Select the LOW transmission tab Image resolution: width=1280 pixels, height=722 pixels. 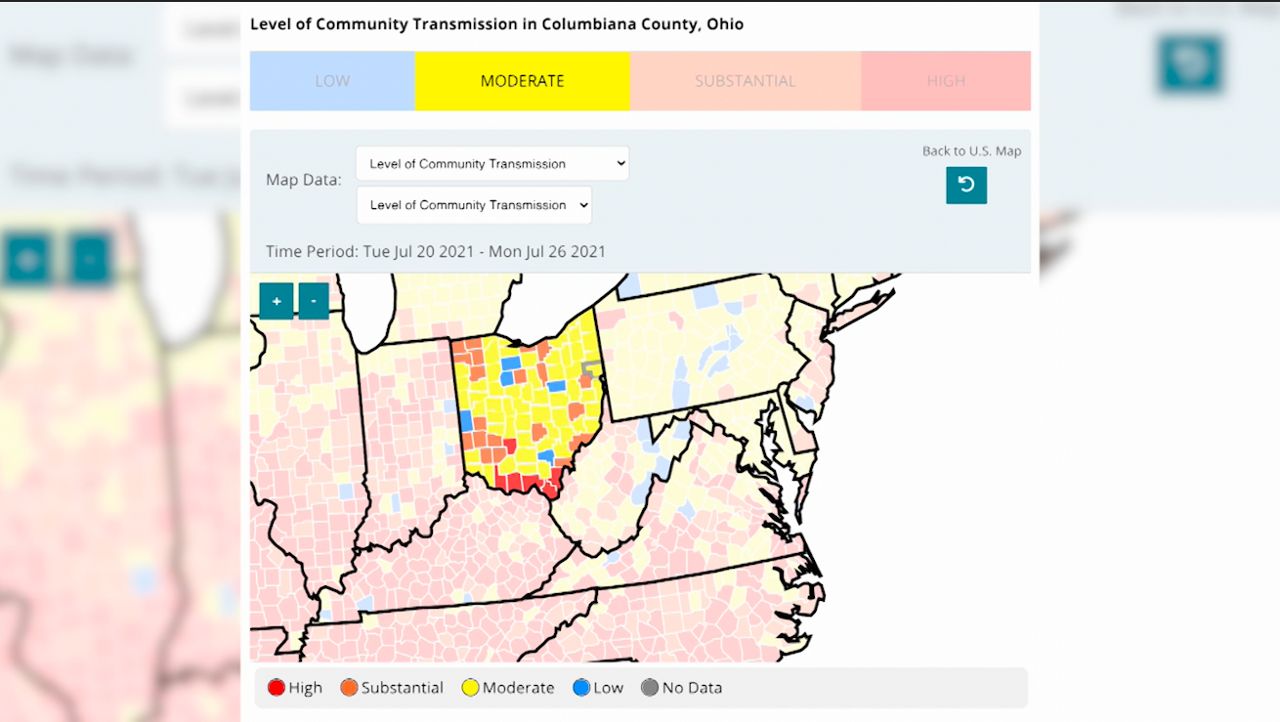[x=332, y=81]
